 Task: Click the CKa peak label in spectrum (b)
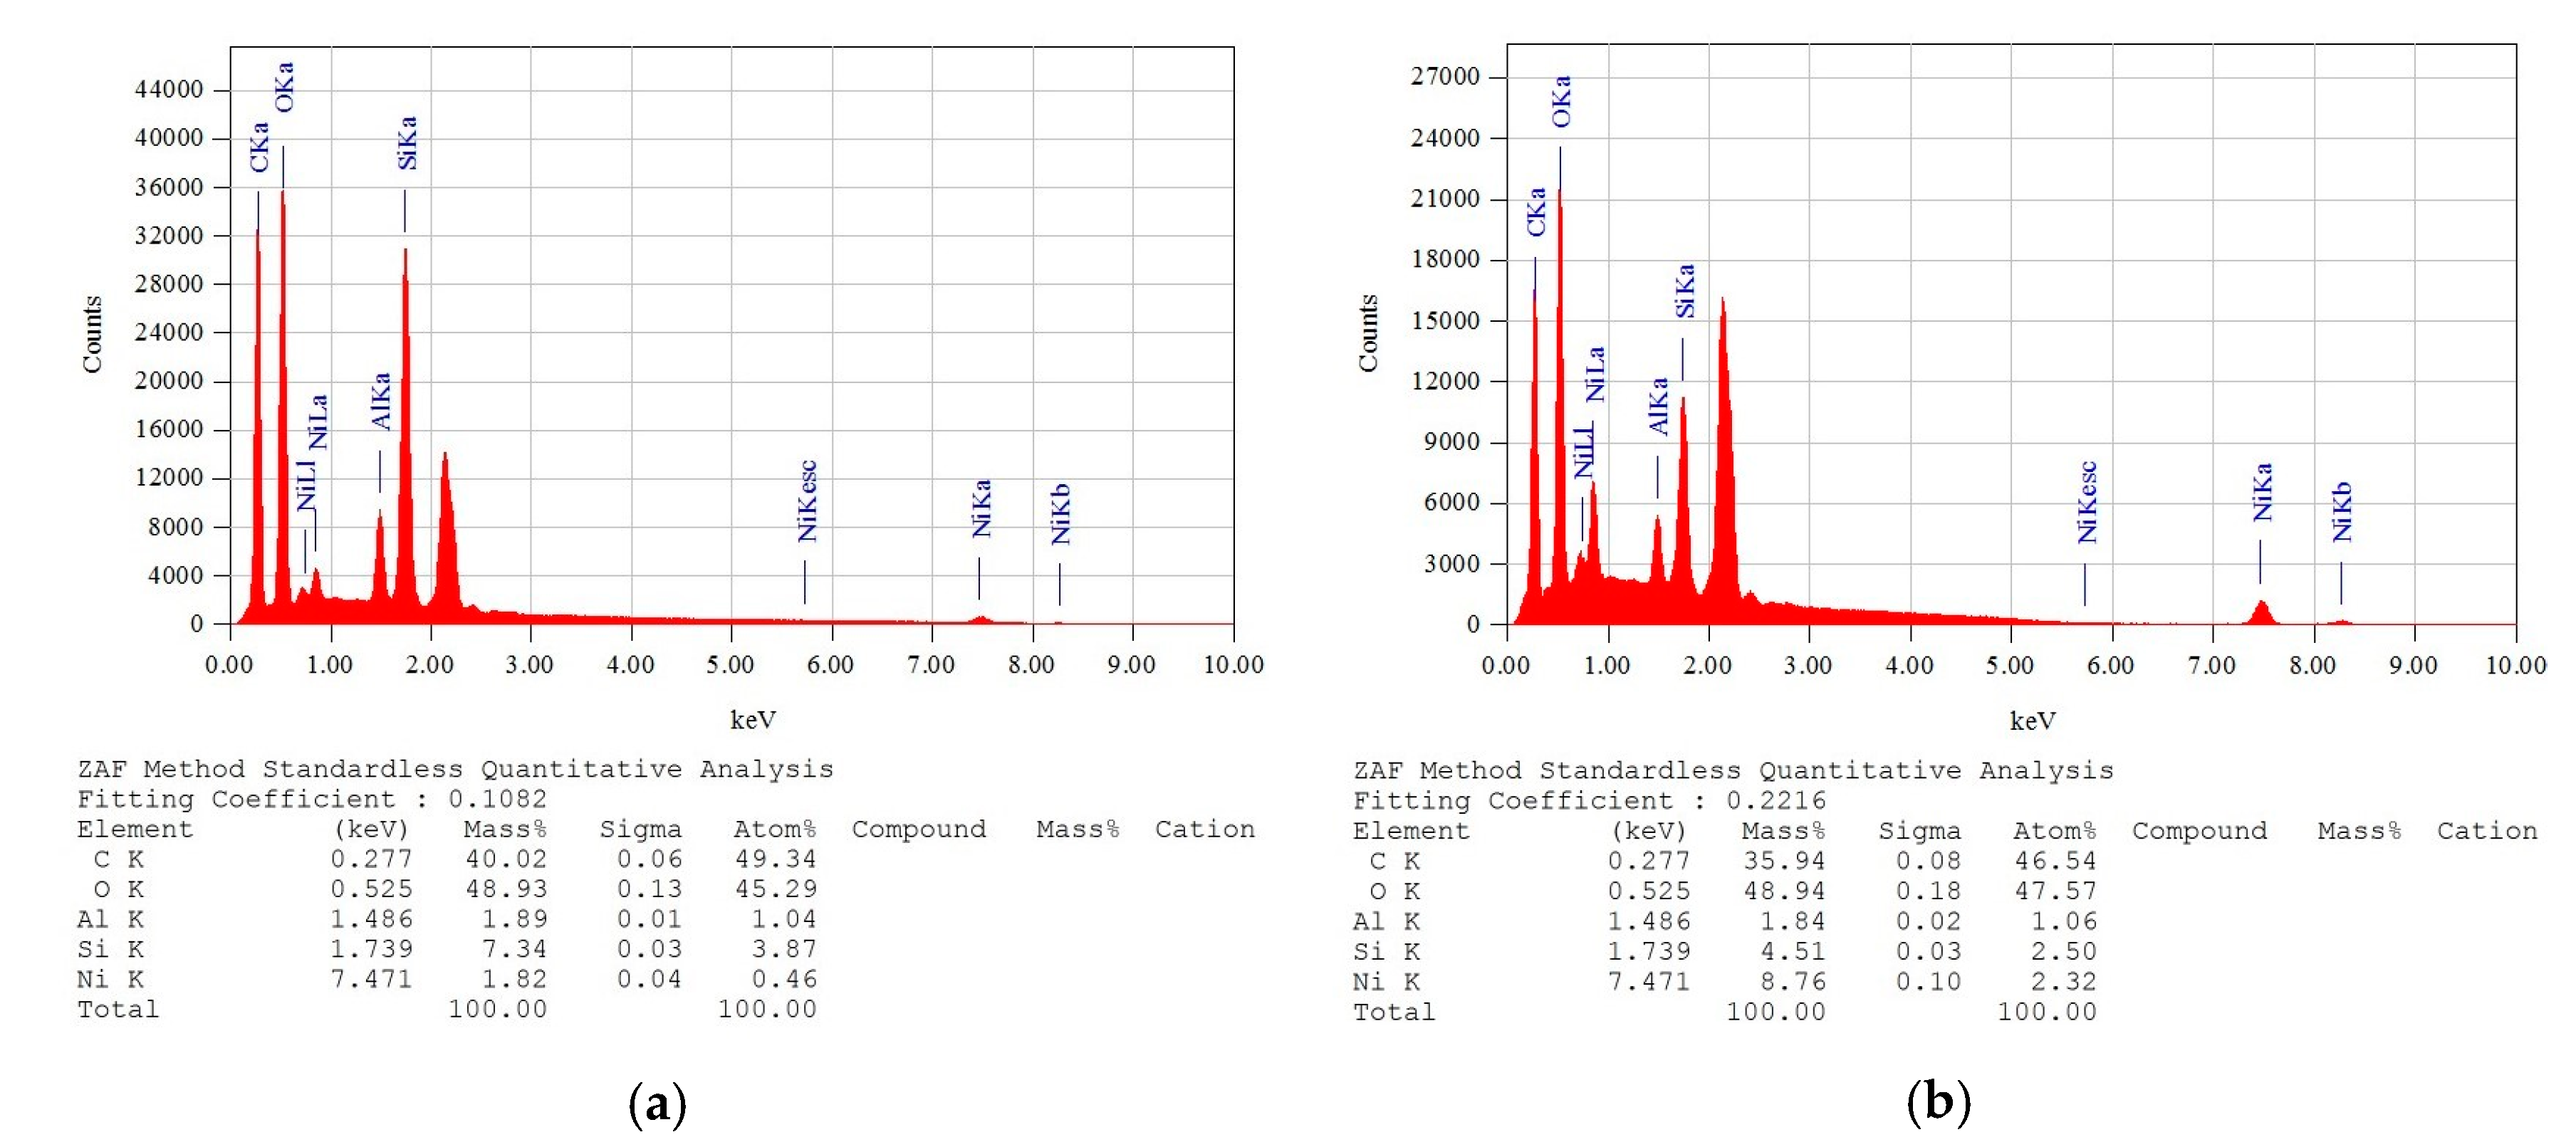pos(1536,212)
